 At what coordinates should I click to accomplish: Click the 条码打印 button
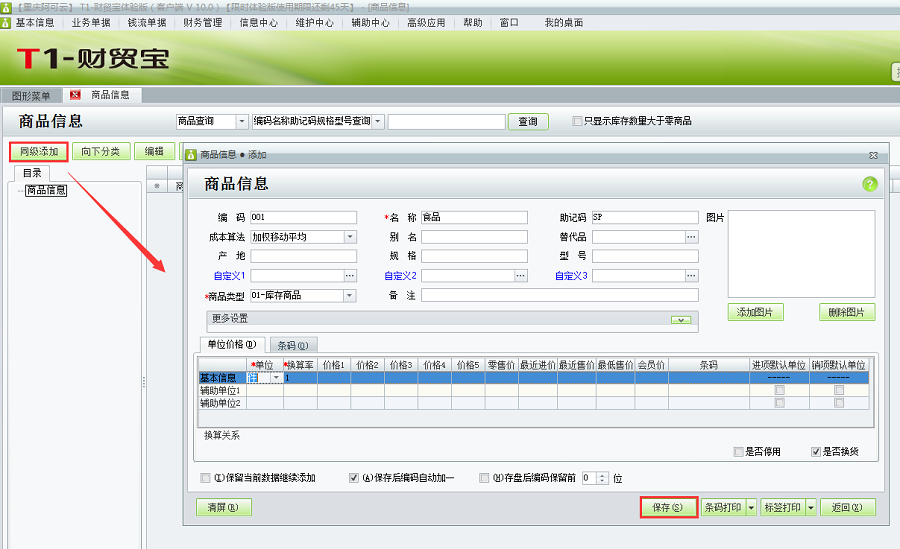tap(723, 508)
